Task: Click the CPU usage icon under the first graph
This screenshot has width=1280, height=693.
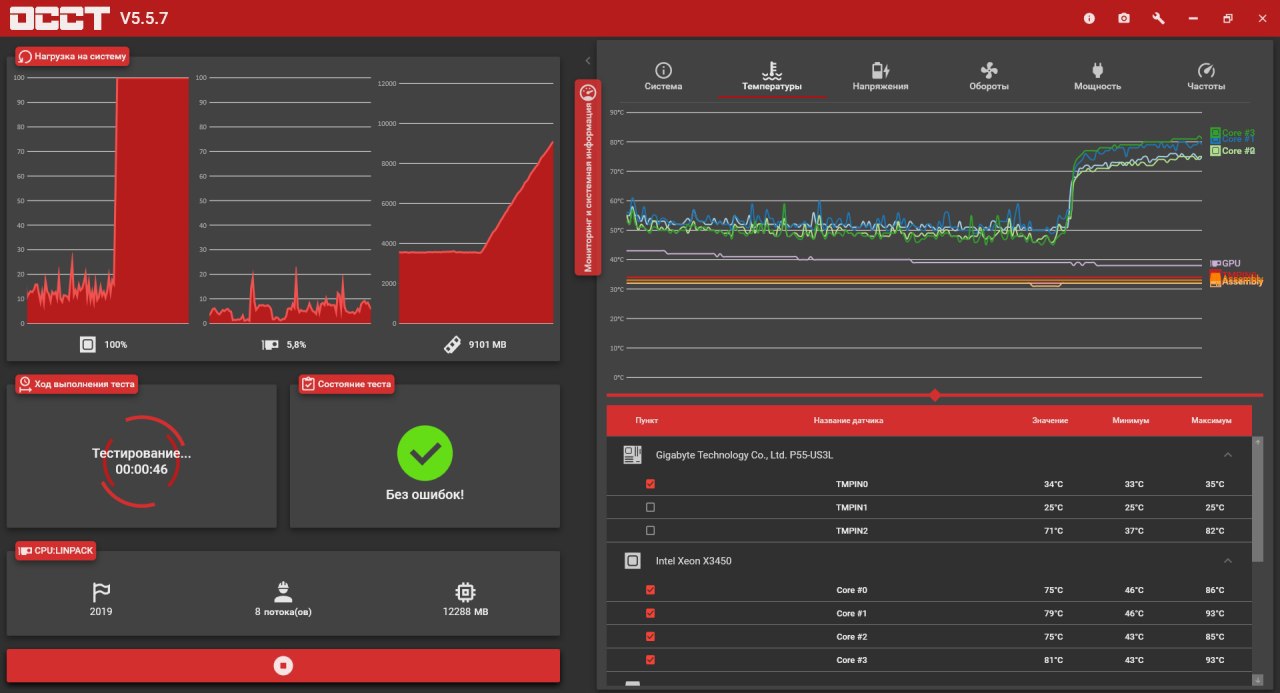Action: point(88,344)
